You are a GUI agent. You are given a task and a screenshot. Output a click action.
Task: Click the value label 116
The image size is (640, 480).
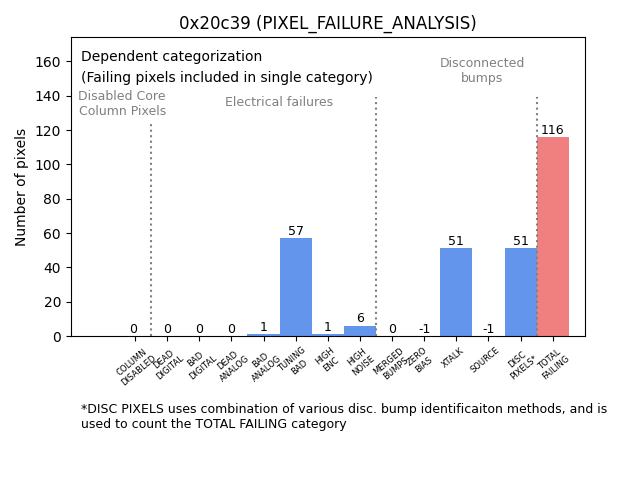552,130
